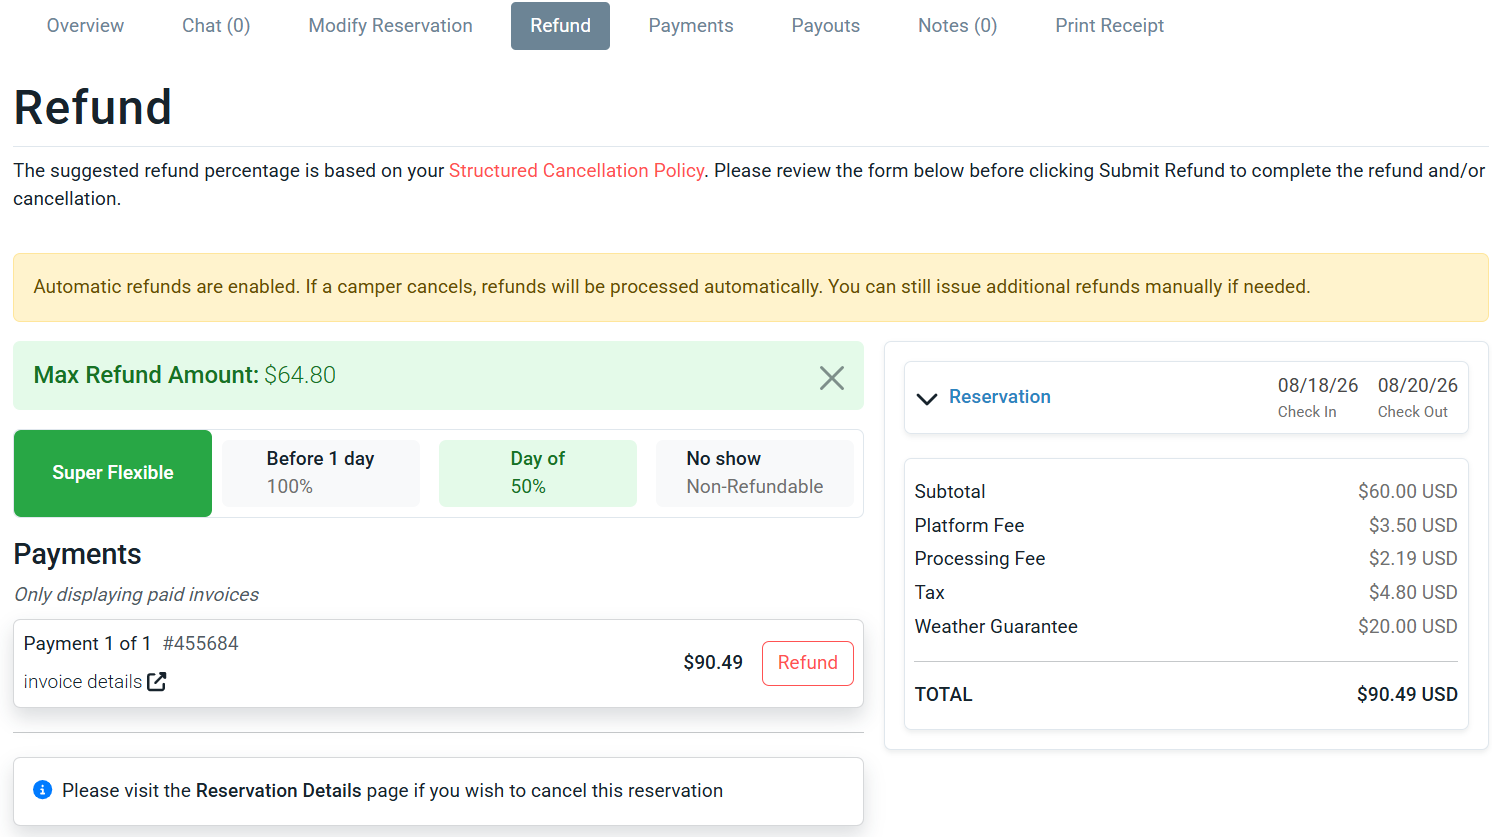Choose the Before 1 day 100% option
Viewport: 1492px width, 837px height.
coord(321,473)
